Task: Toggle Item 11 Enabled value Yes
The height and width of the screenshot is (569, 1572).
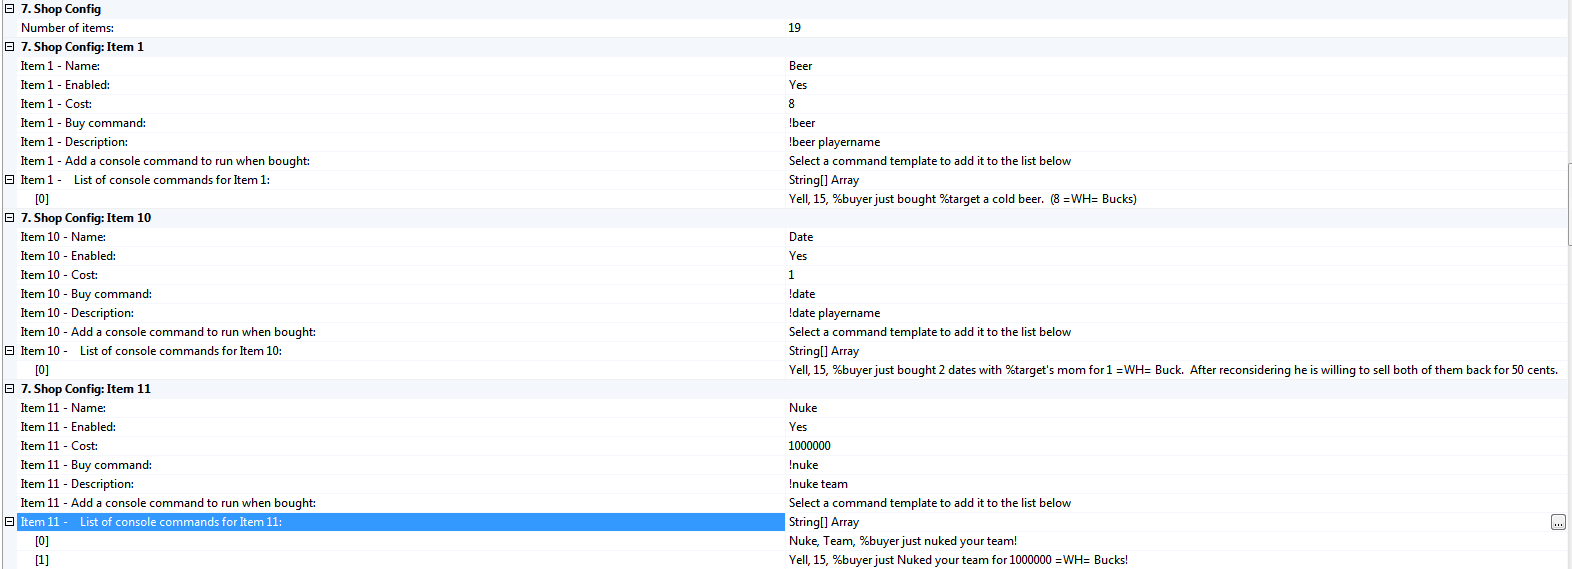Action: point(798,427)
